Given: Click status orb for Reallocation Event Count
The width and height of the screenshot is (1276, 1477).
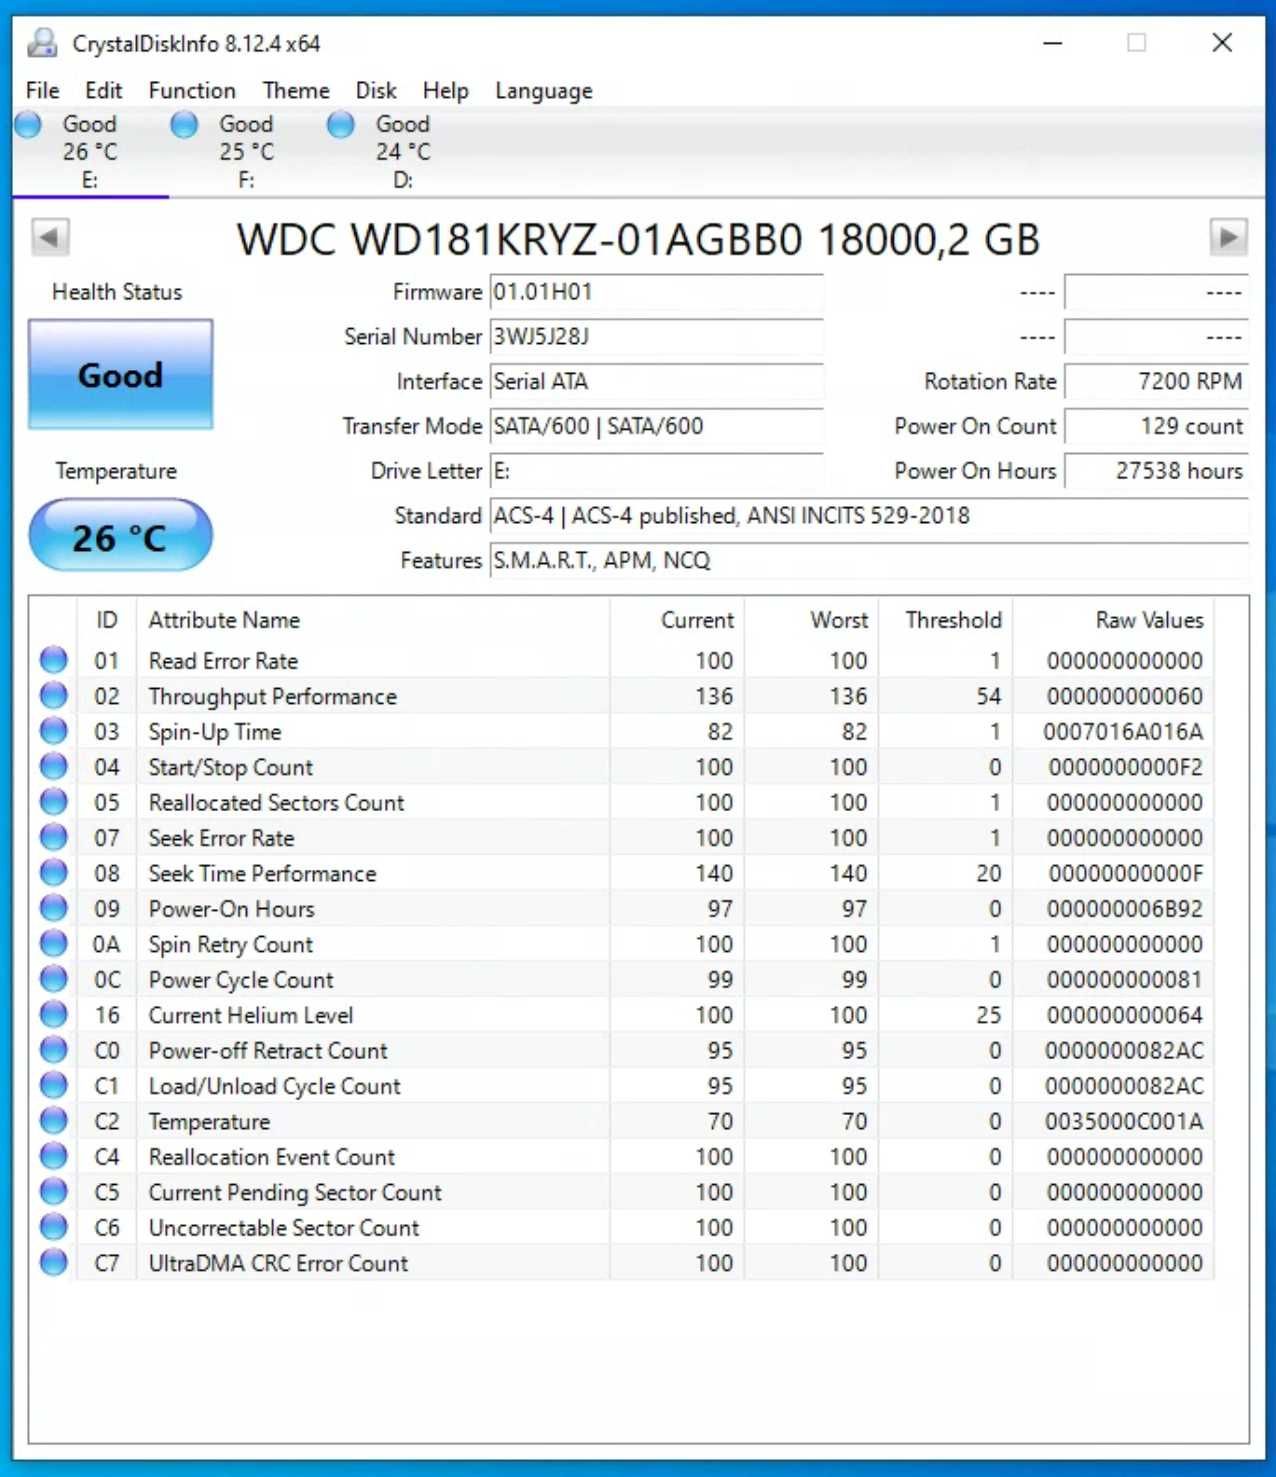Looking at the screenshot, I should point(53,1156).
